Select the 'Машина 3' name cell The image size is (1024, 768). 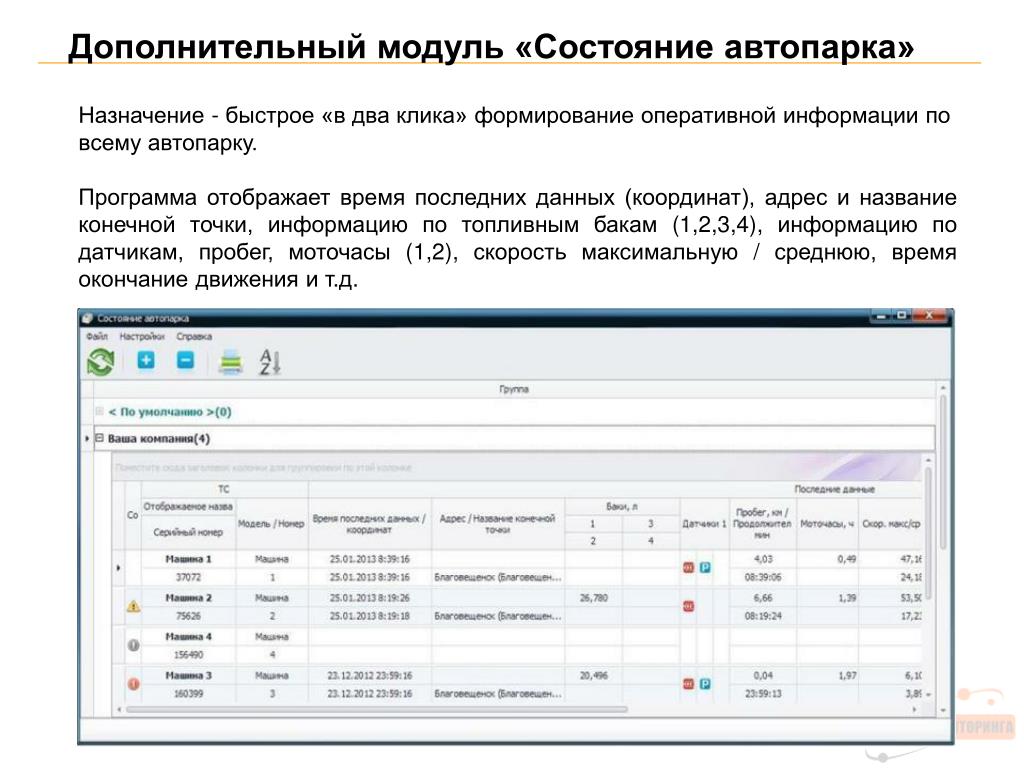click(188, 675)
